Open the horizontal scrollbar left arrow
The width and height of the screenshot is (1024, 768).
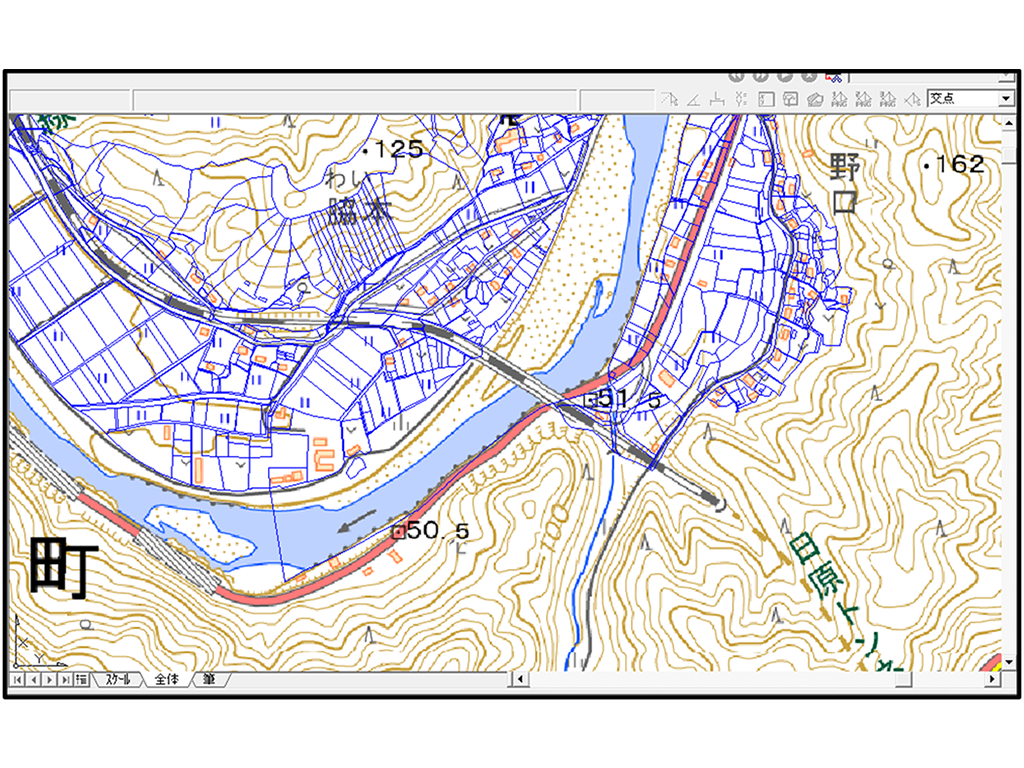coord(519,680)
